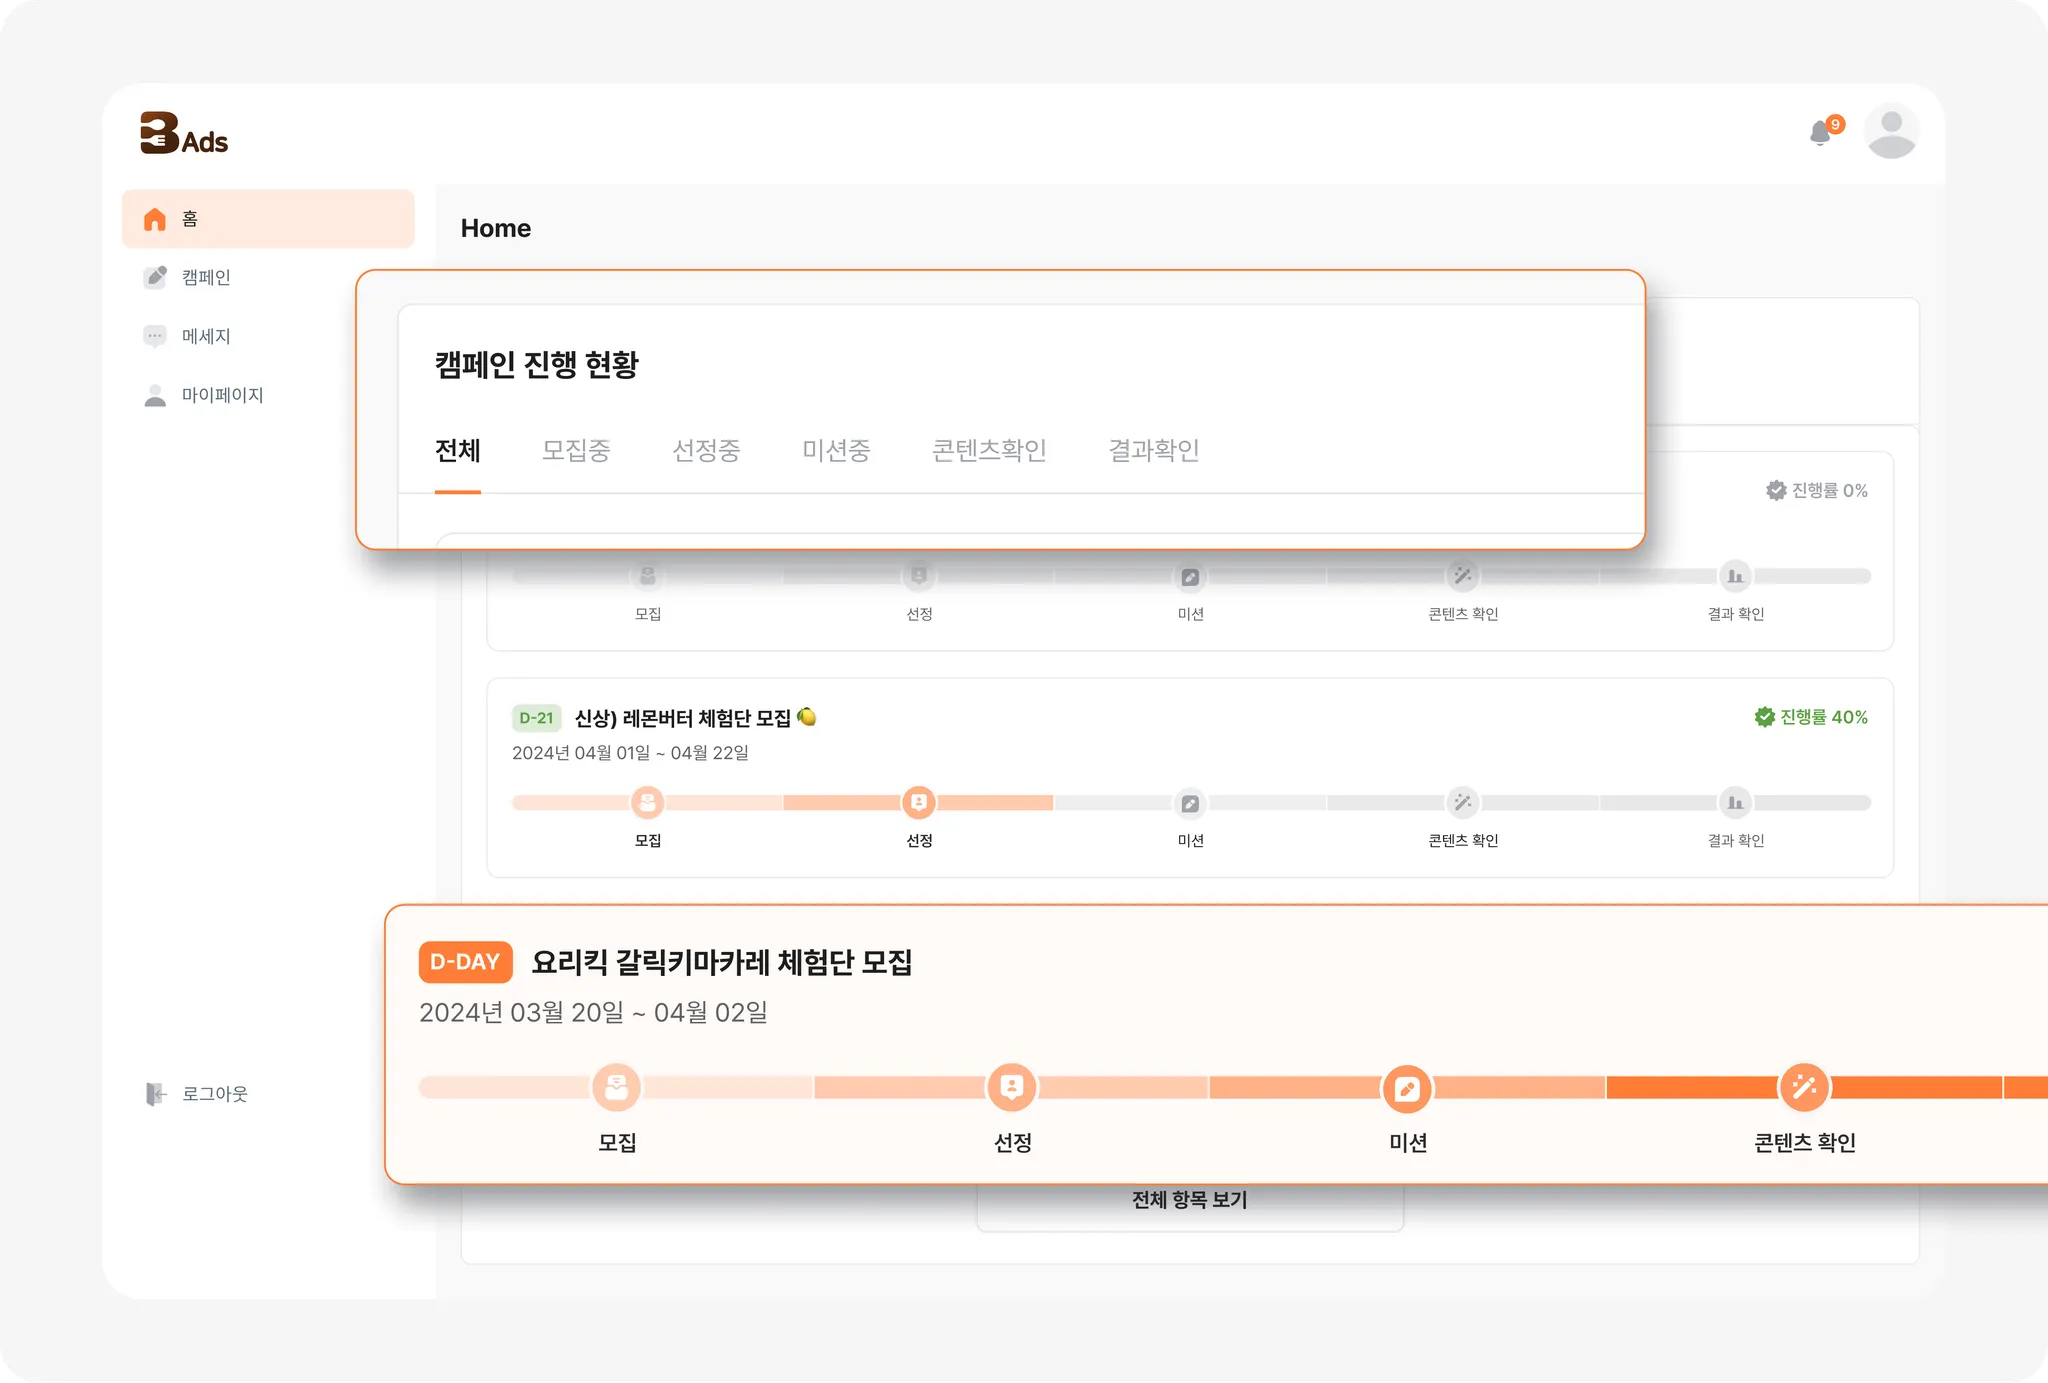Click the D-DAY badge on 요리킥 campaign

pyautogui.click(x=465, y=962)
